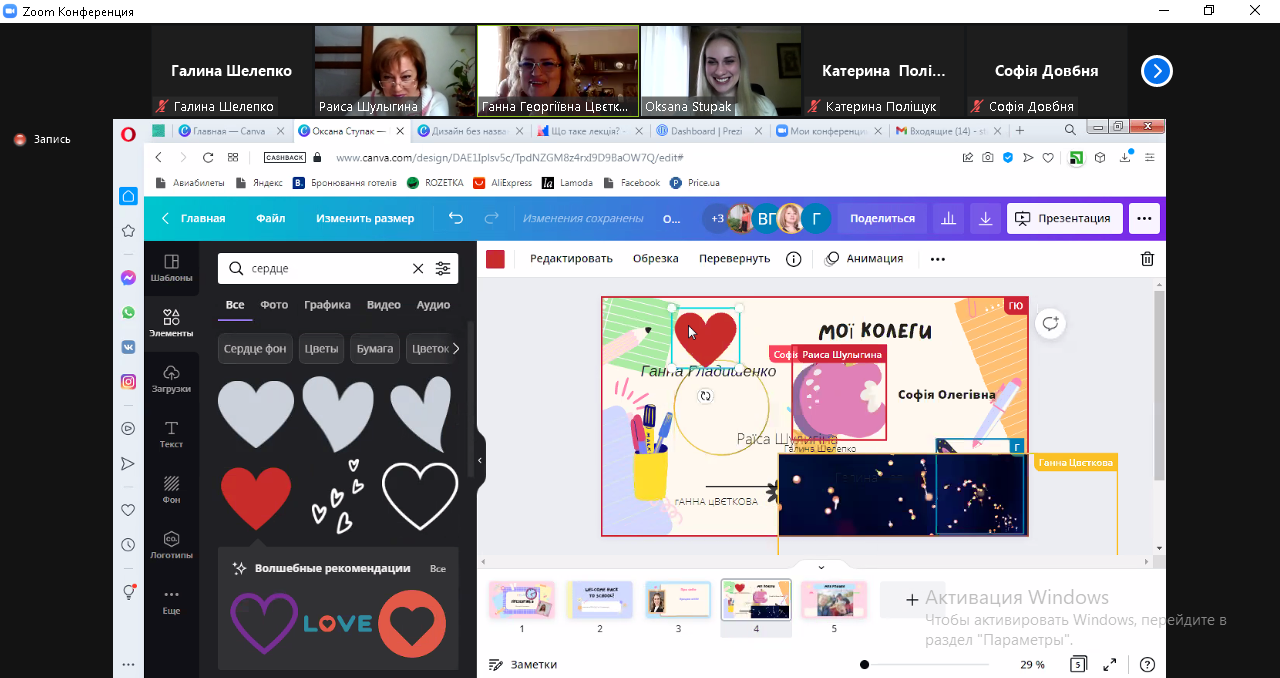Open the Uploads (Загрузки) panel
The width and height of the screenshot is (1280, 678).
(x=171, y=378)
